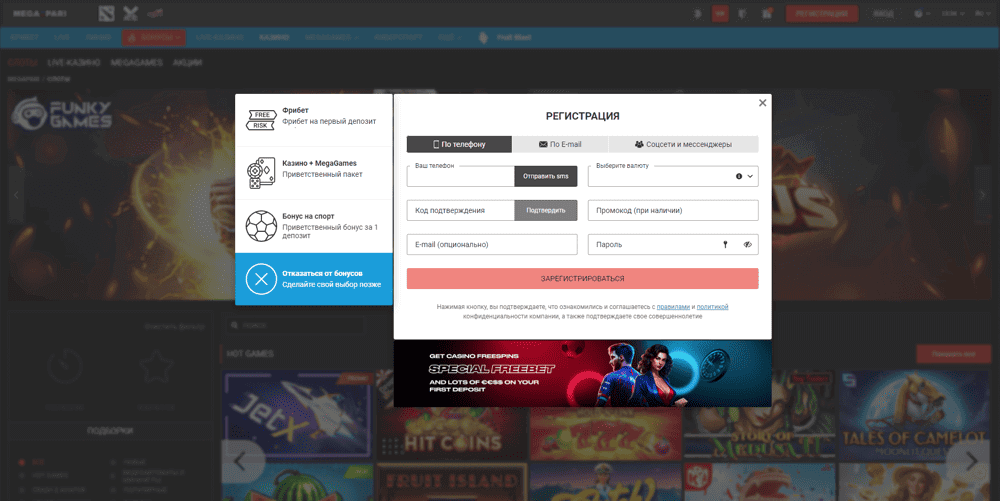Viewport: 1000px width, 501px height.
Task: Open the time zone dropdown in header
Action: pos(953,13)
